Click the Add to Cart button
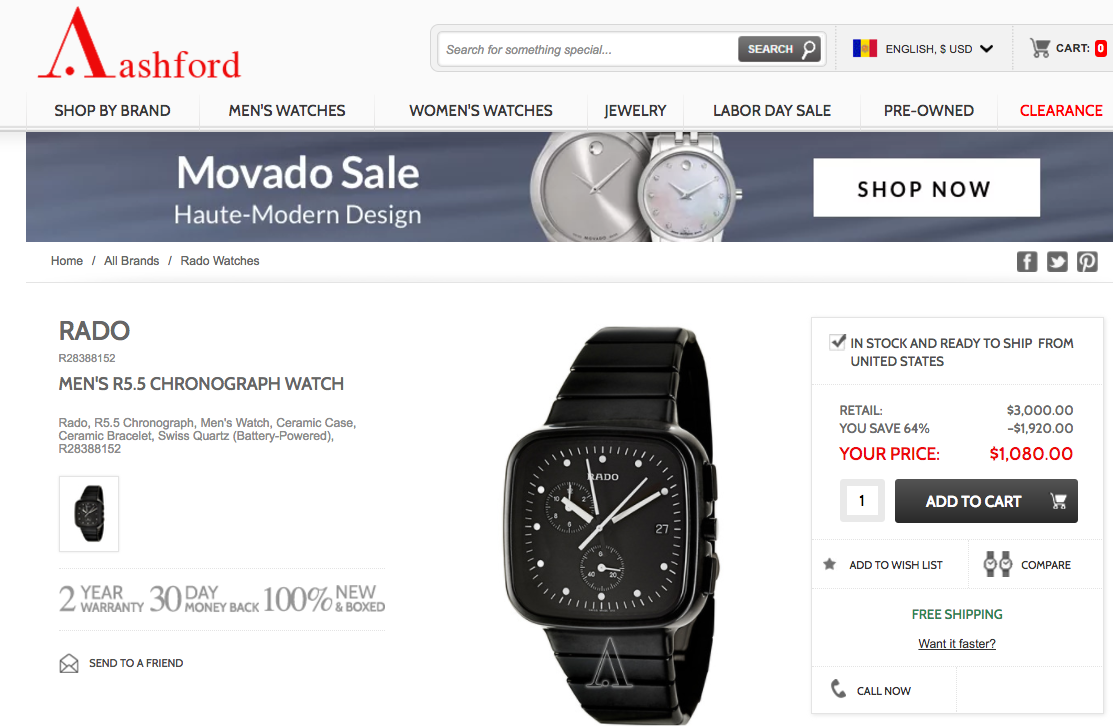1113x727 pixels. [x=986, y=501]
